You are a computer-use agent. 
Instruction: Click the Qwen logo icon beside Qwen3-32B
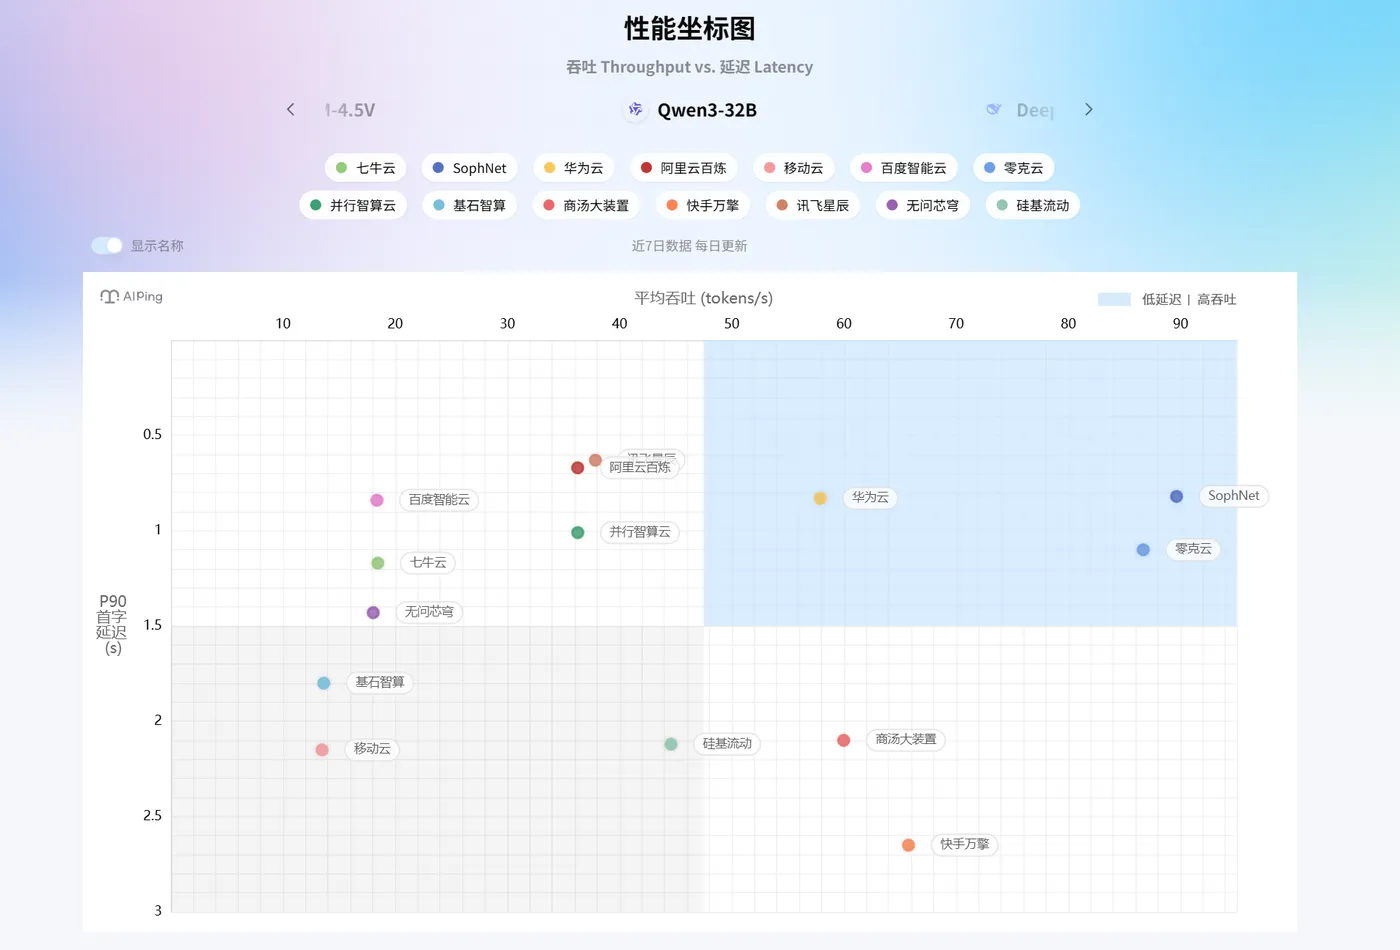click(635, 110)
